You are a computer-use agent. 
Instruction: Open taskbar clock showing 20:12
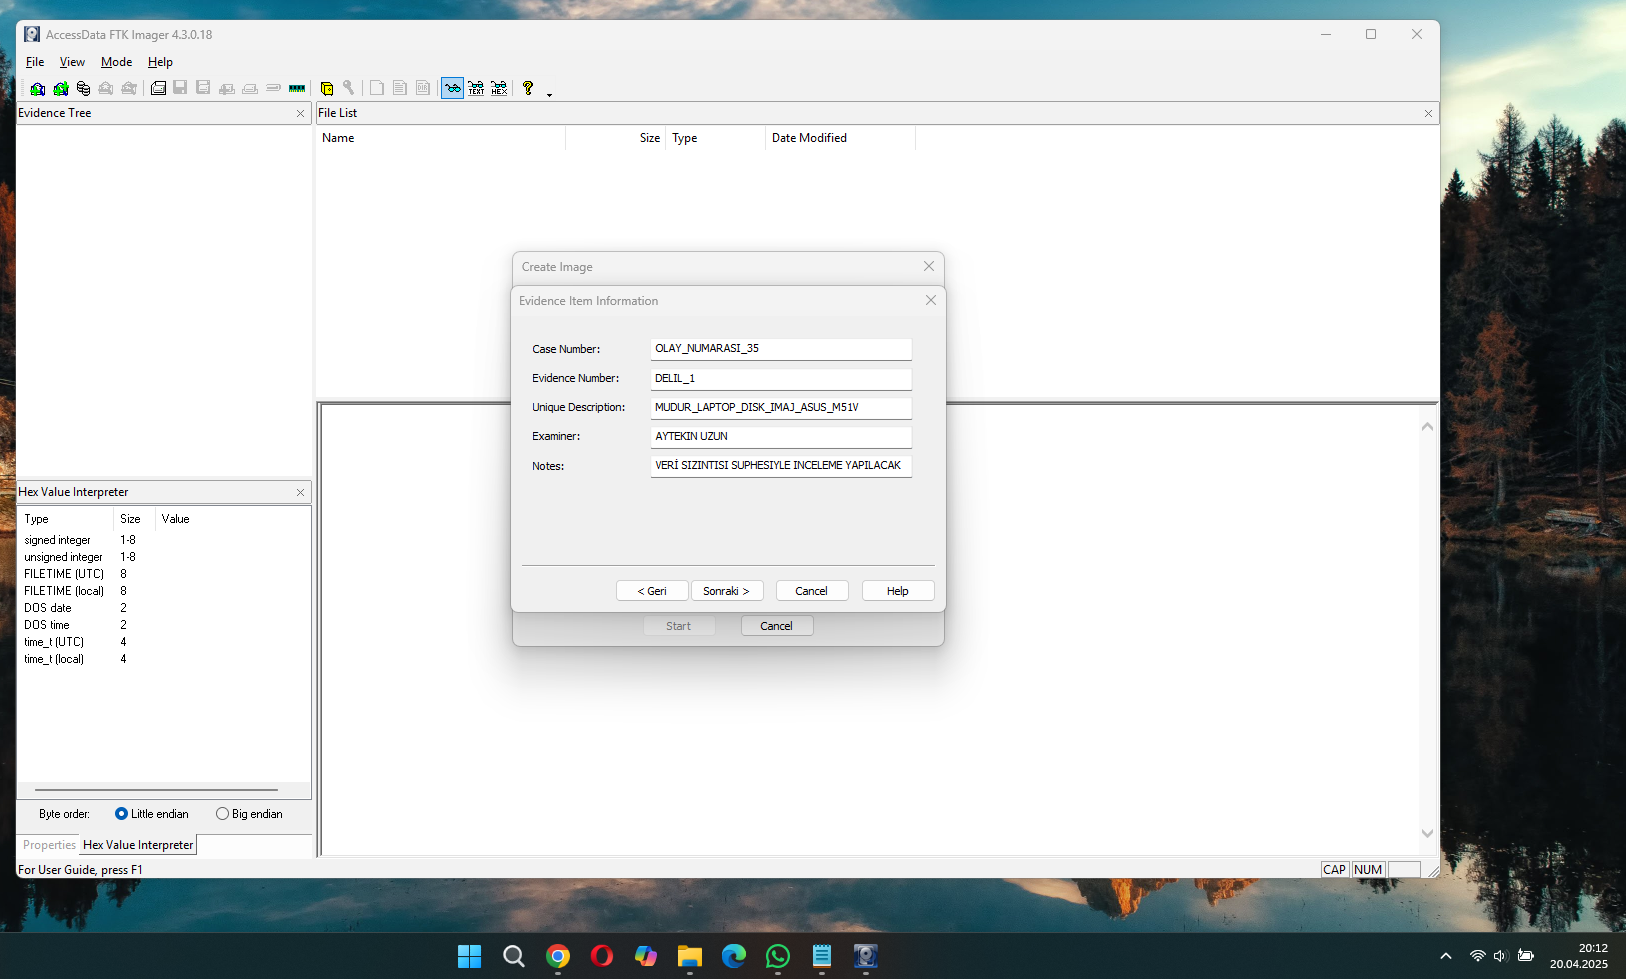[x=1579, y=956]
